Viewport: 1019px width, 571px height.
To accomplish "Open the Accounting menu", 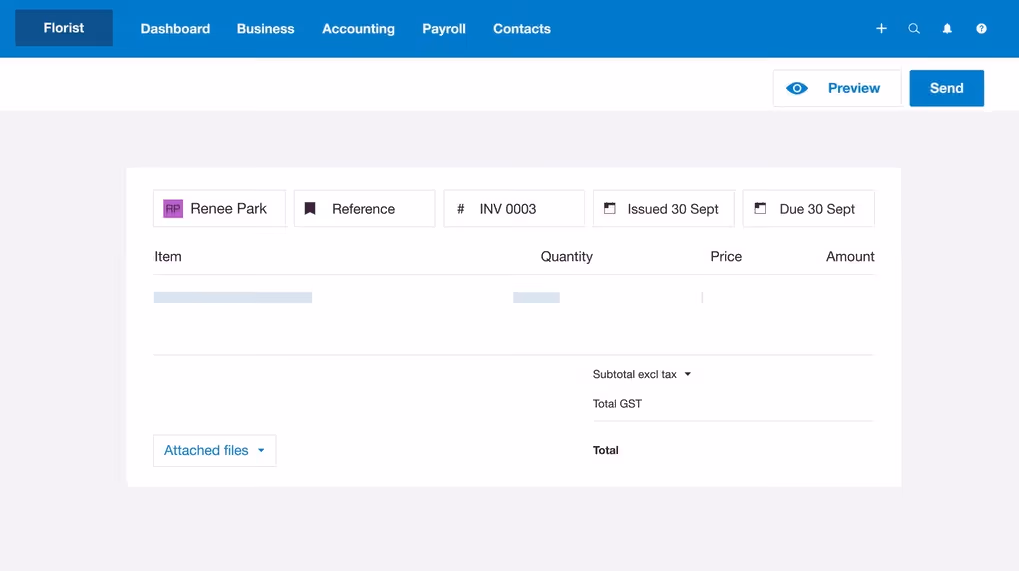I will 358,29.
